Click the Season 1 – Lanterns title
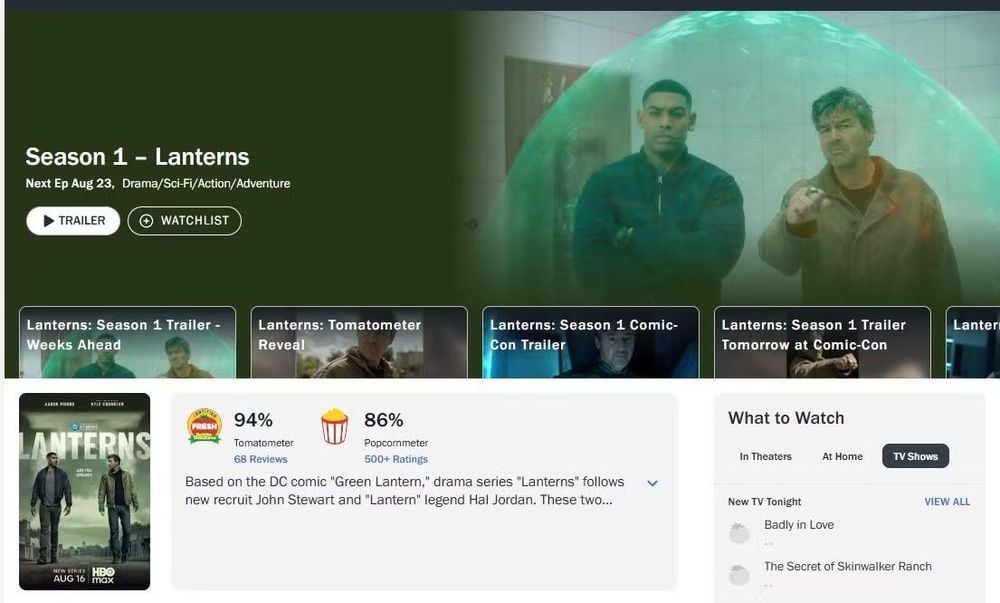 click(x=137, y=157)
